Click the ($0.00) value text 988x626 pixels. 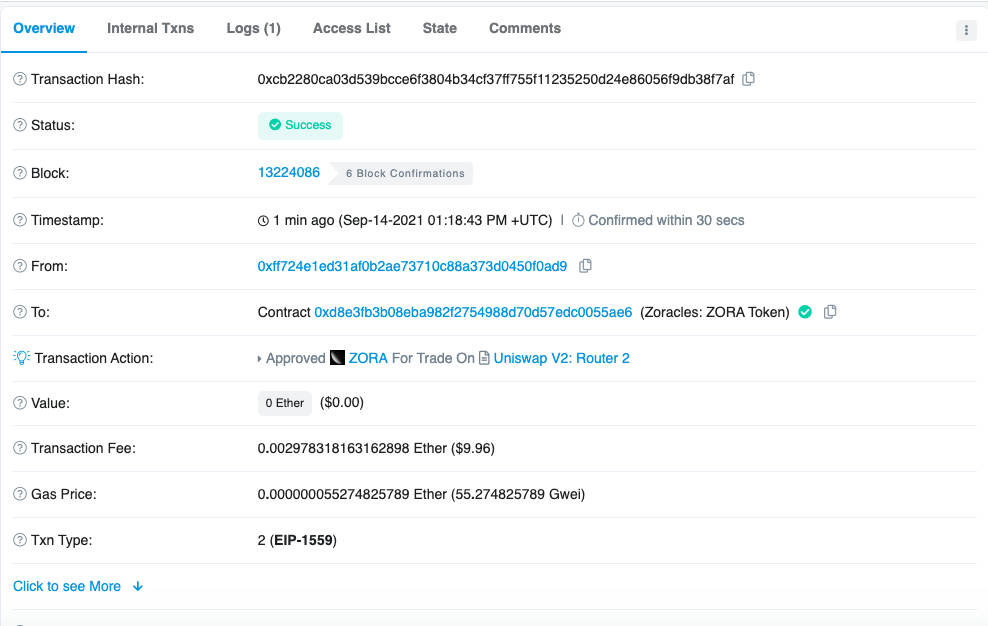coord(342,402)
